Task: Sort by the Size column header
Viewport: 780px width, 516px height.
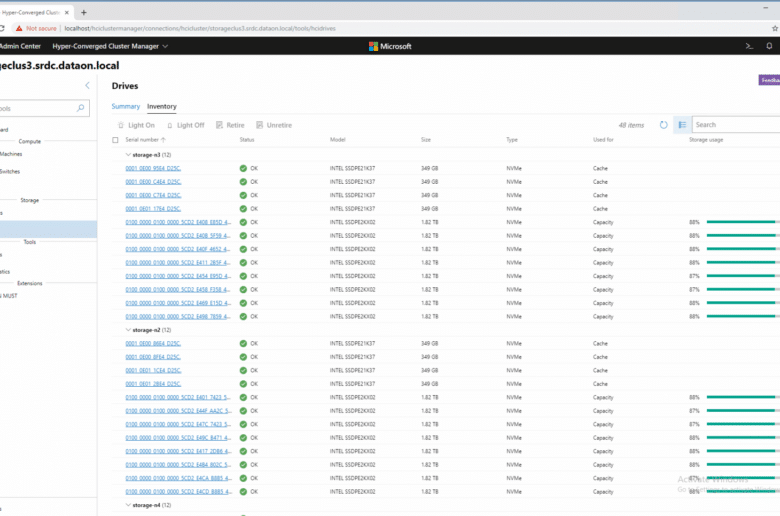Action: point(426,140)
